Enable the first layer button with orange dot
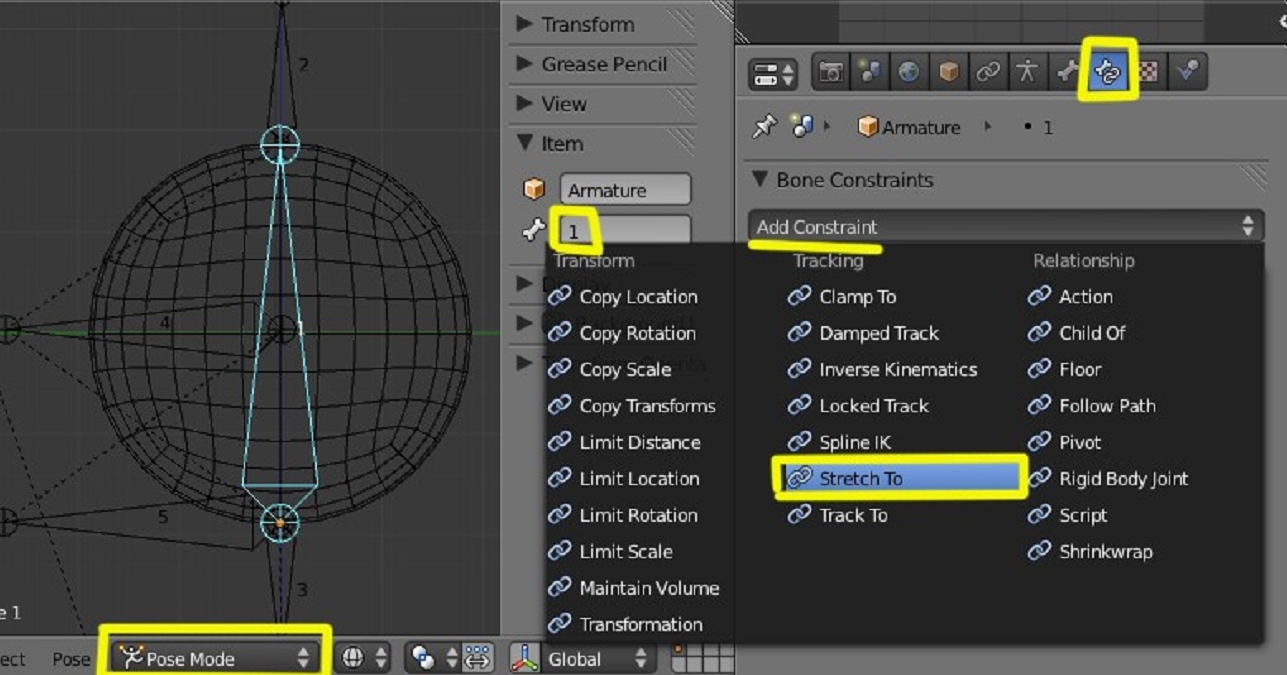 click(681, 651)
